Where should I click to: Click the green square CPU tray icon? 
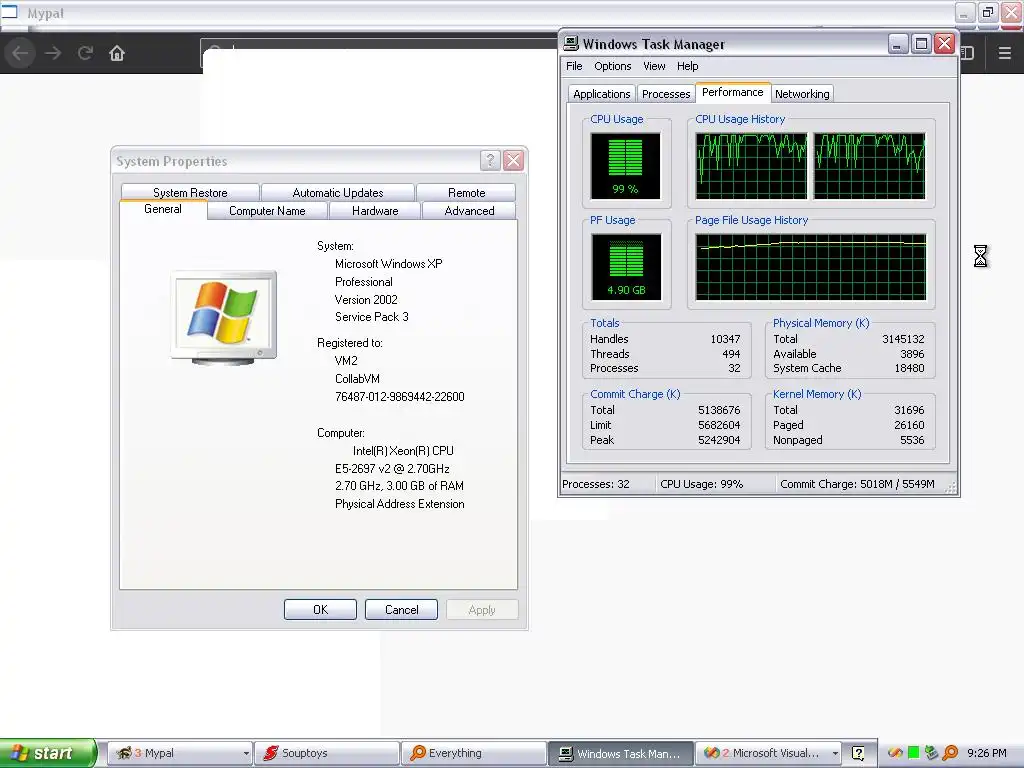pyautogui.click(x=914, y=753)
